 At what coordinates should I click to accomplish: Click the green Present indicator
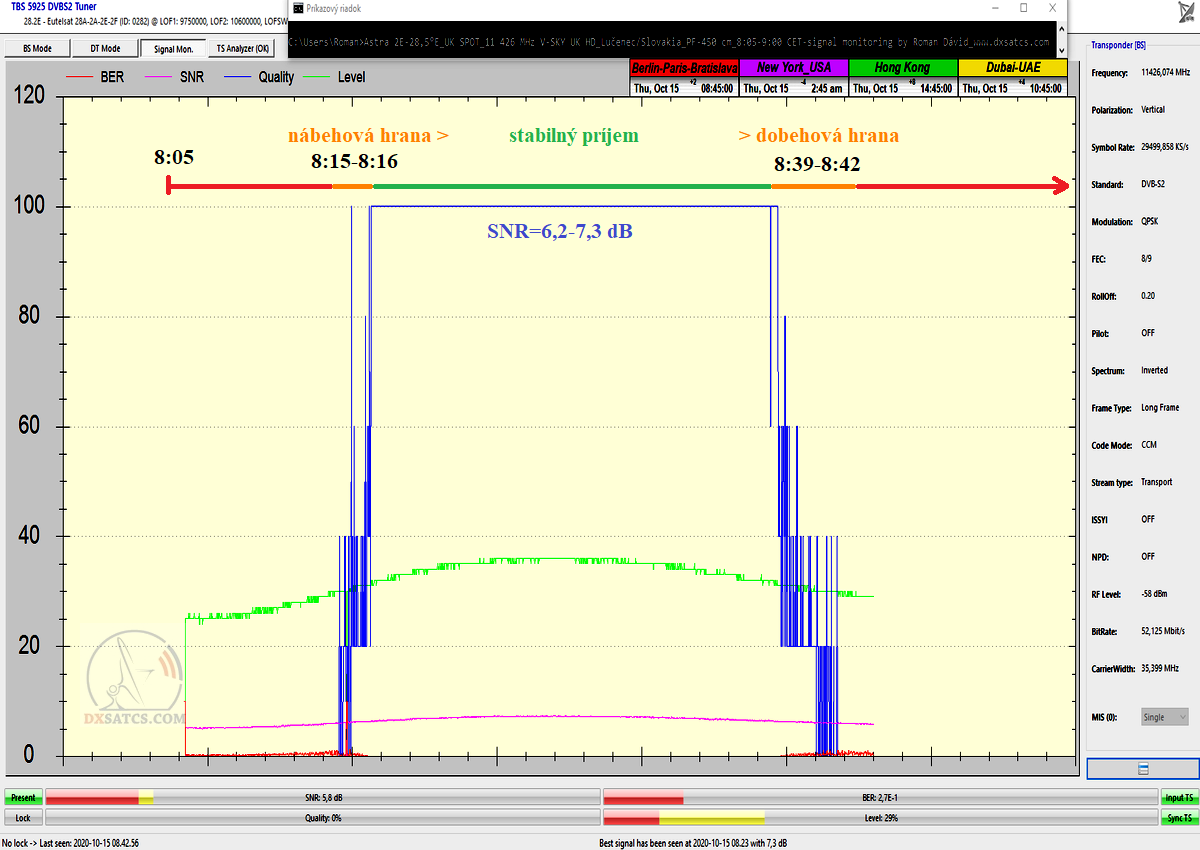pos(23,798)
